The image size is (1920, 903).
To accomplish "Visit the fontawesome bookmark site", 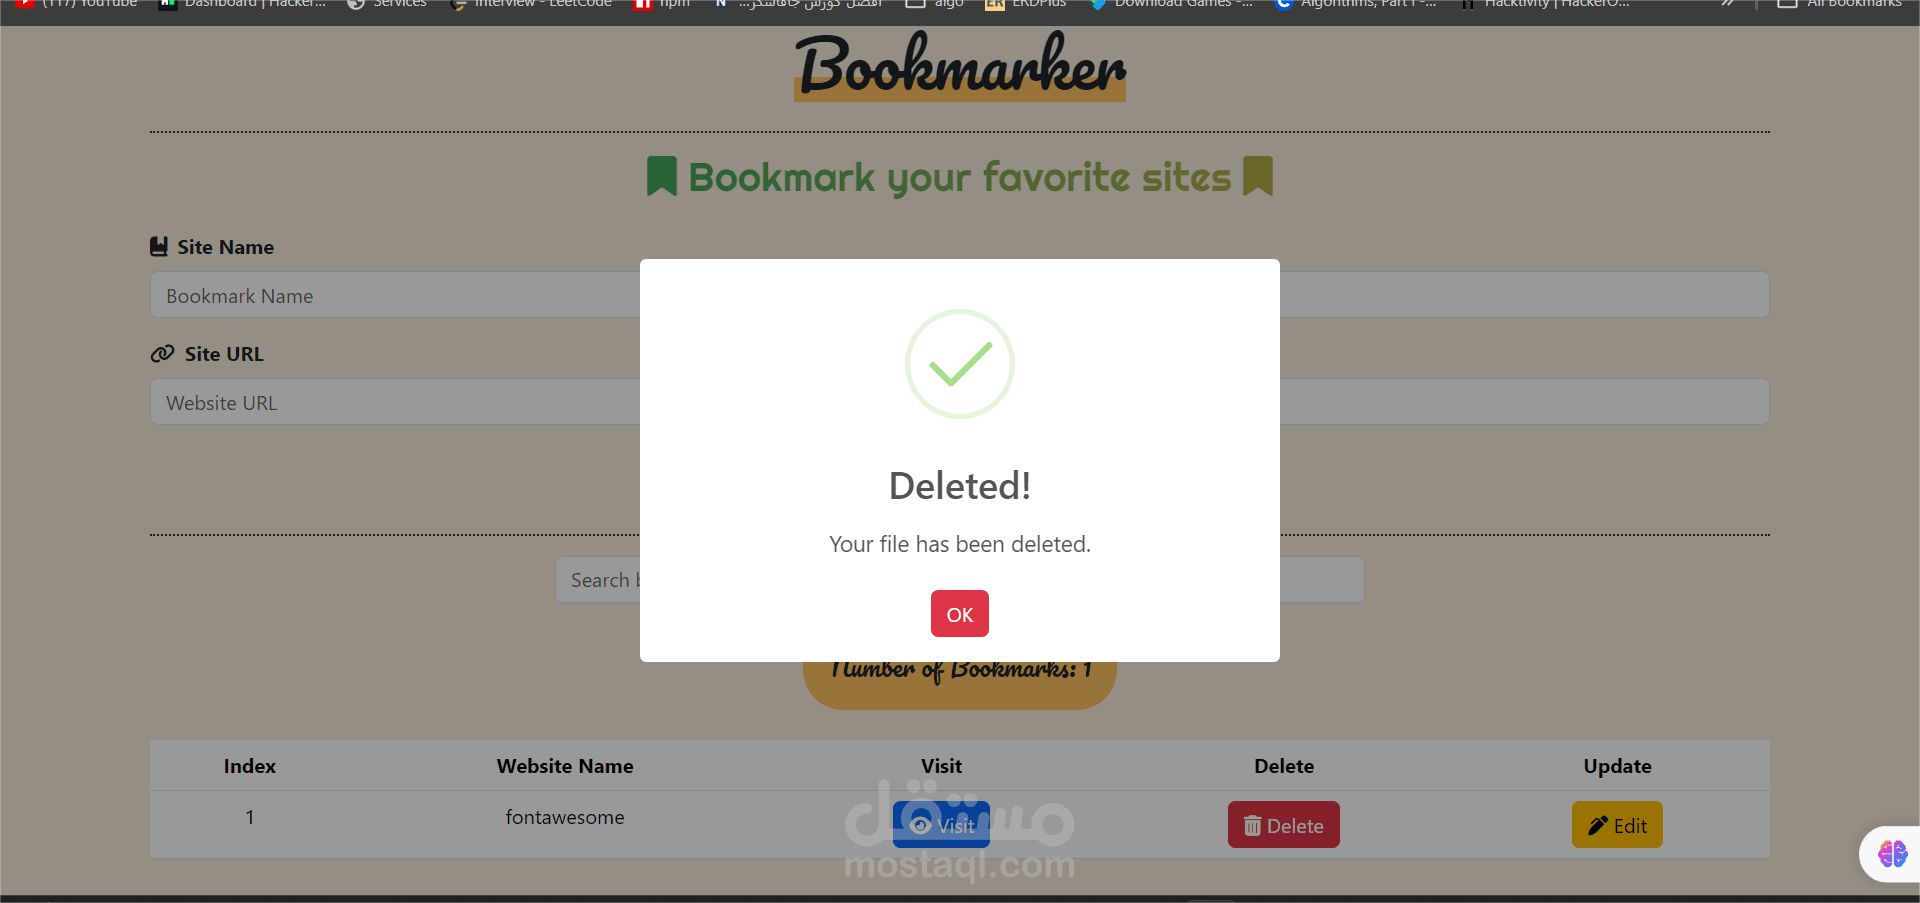I will 941,825.
